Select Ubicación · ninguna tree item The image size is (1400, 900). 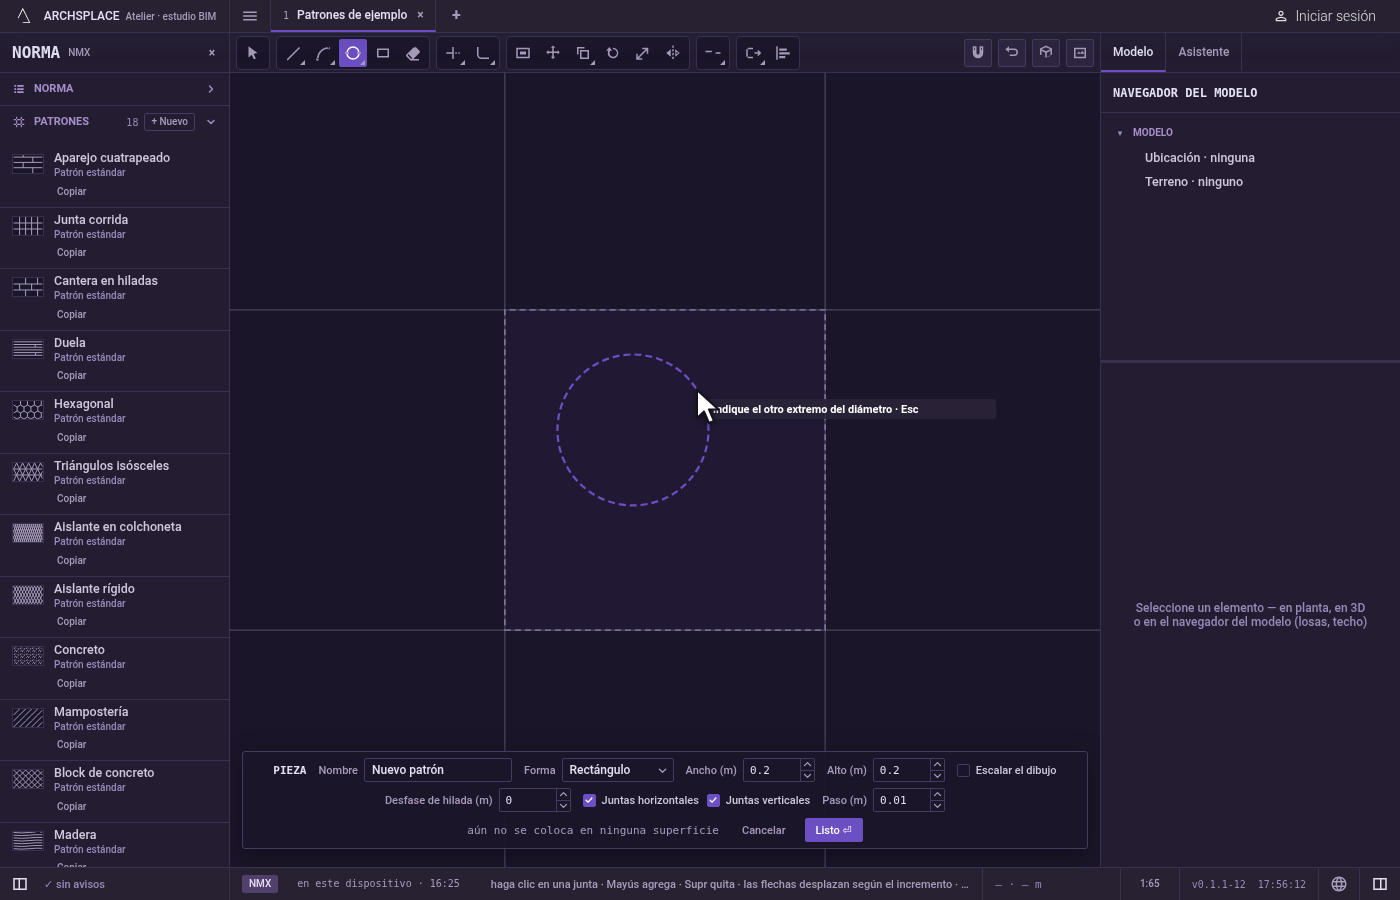[1200, 158]
